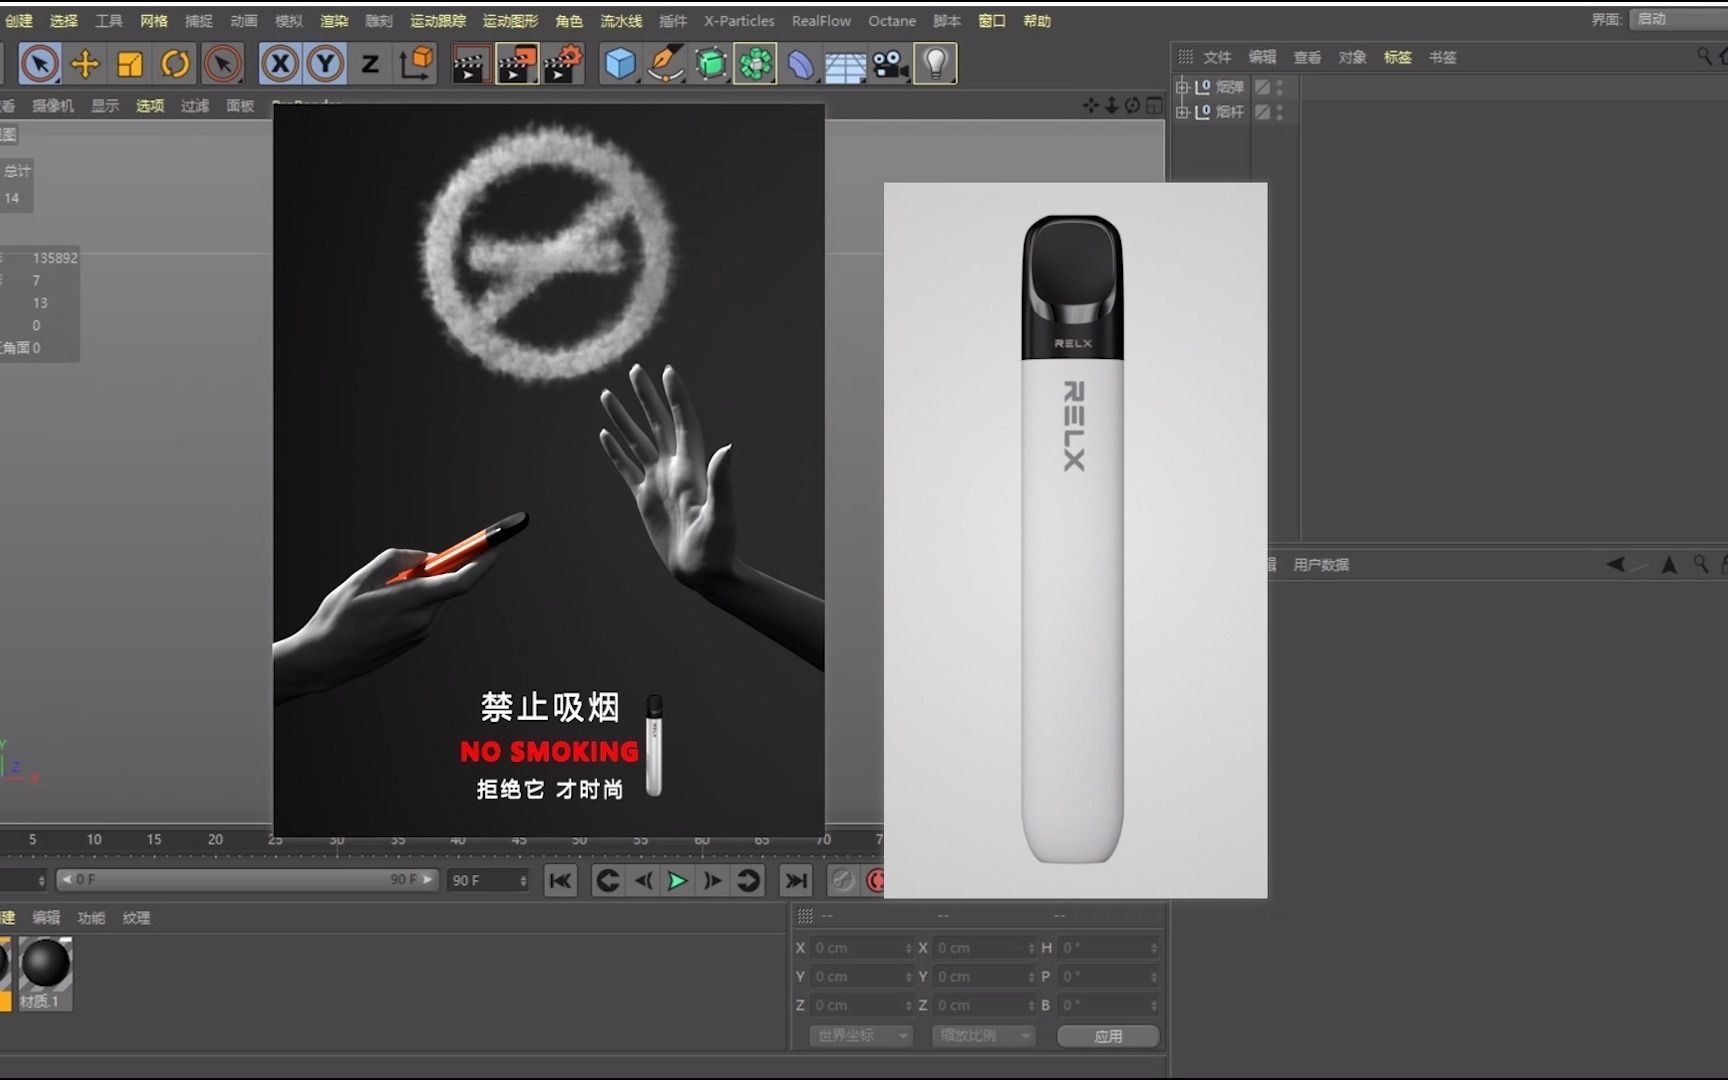Open the viewport 选项 menu
The width and height of the screenshot is (1728, 1080).
150,105
